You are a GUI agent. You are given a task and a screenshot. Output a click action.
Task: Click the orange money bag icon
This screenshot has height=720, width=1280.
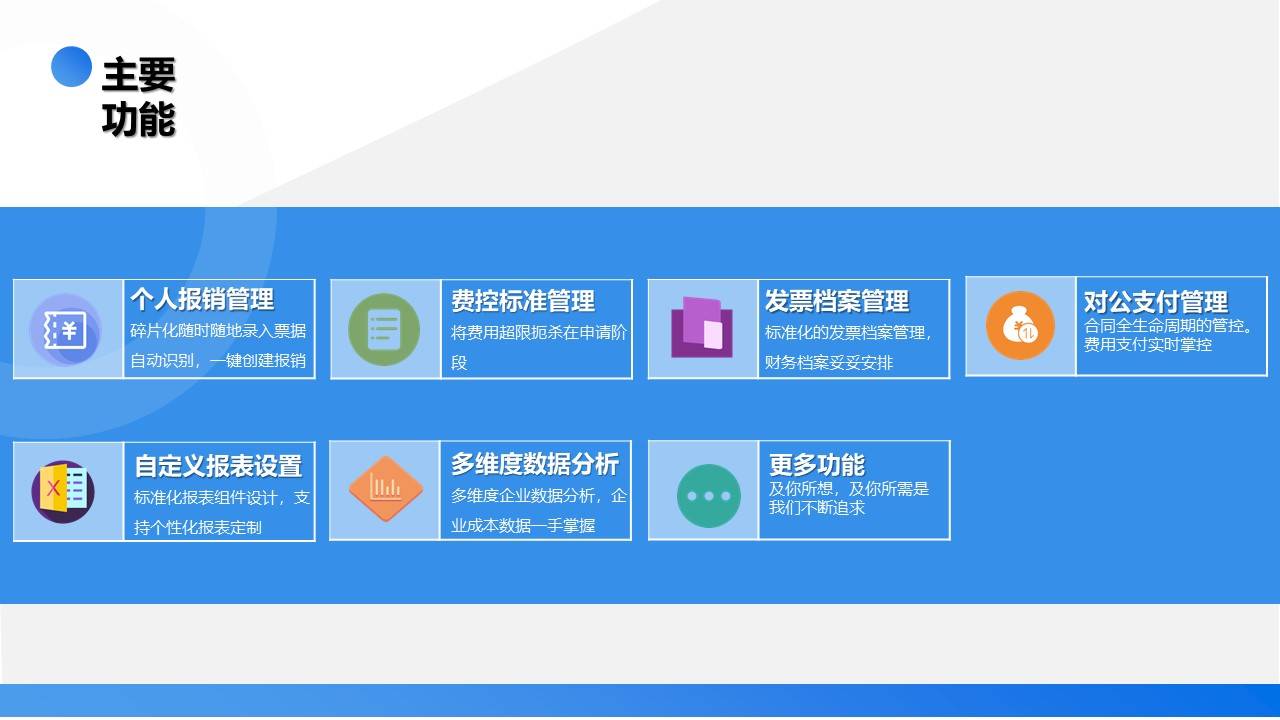(1020, 325)
